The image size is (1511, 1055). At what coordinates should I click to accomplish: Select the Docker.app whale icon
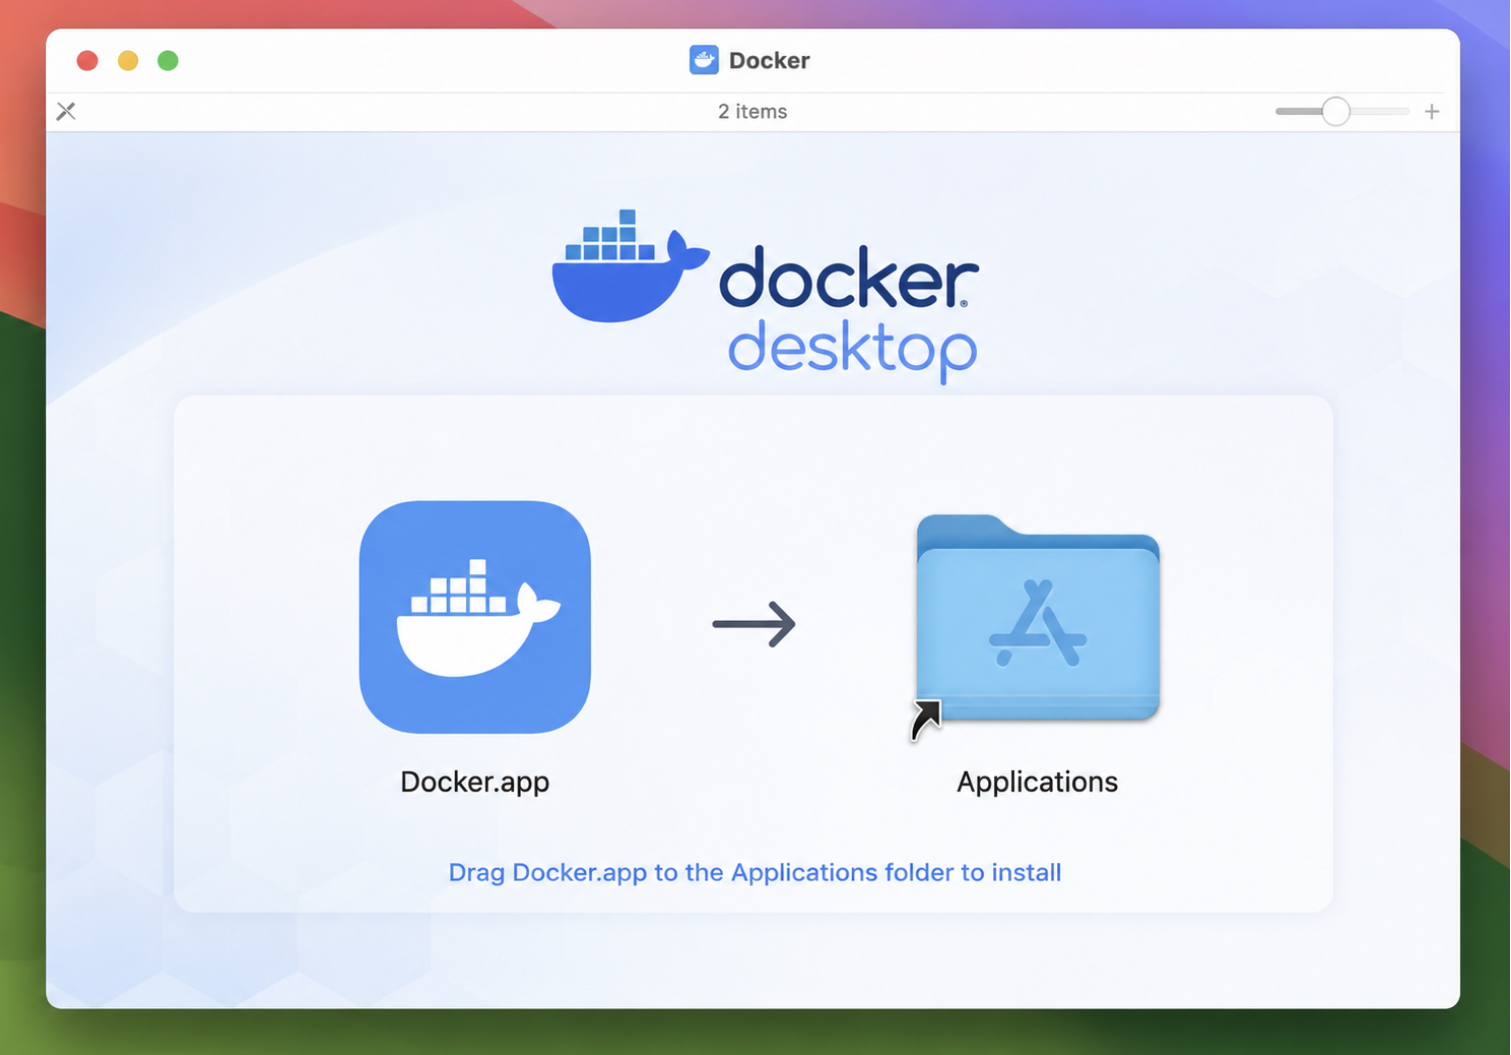(475, 617)
